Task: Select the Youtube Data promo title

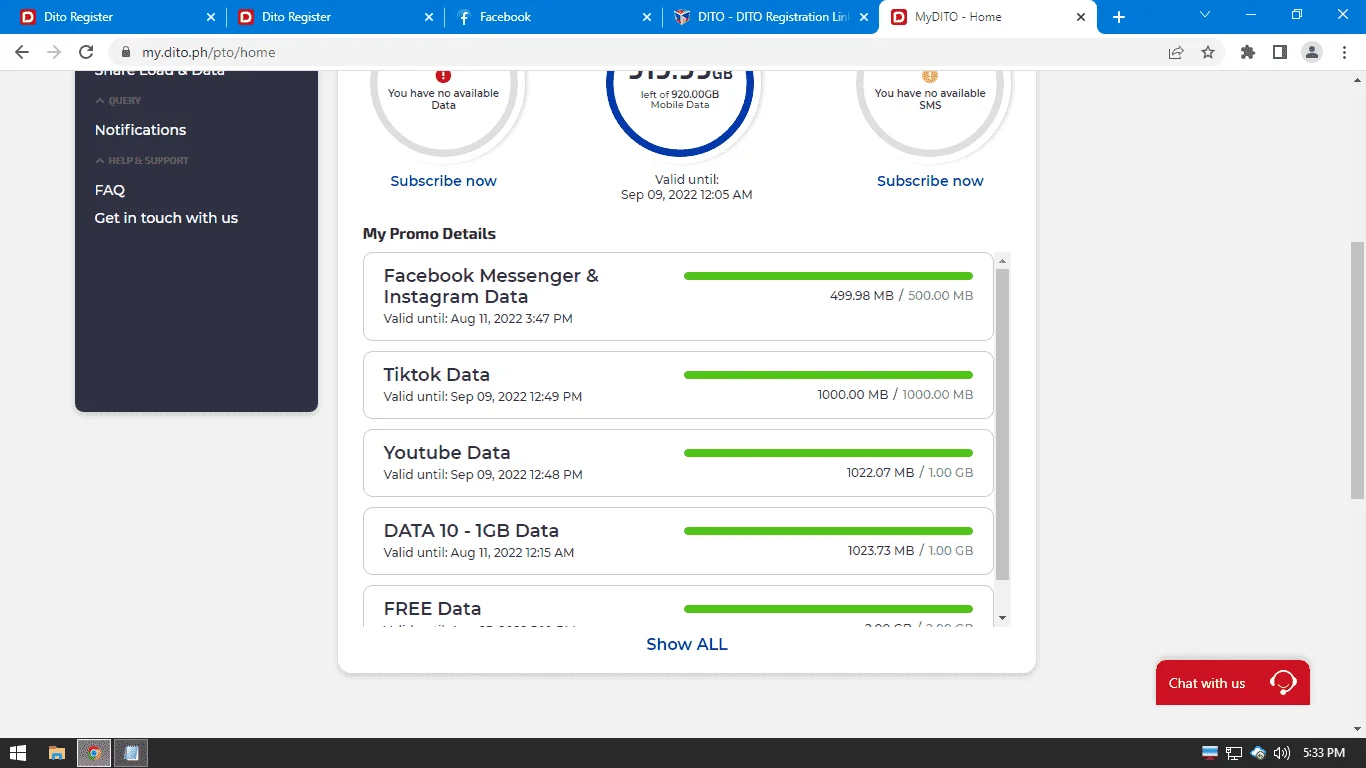Action: click(x=447, y=453)
